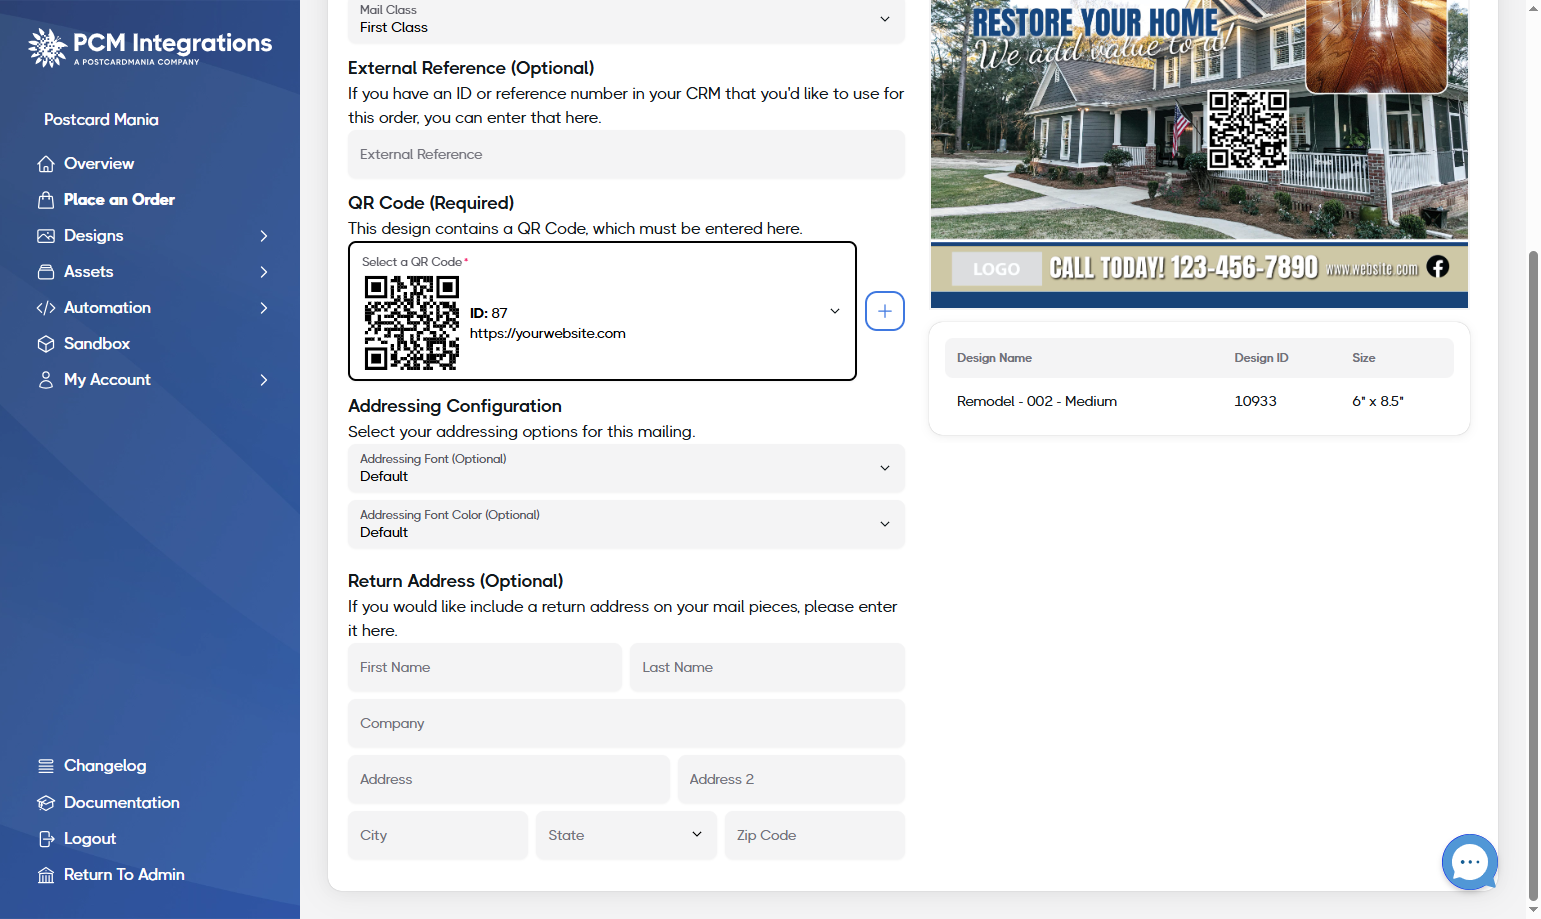1541x919 pixels.
Task: Click the Overview home icon
Action: point(46,164)
